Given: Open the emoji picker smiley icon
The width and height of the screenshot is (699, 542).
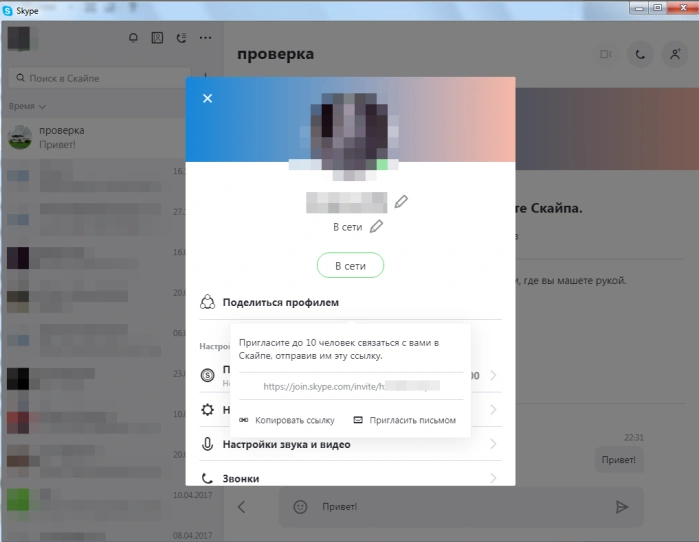Looking at the screenshot, I should click(300, 507).
